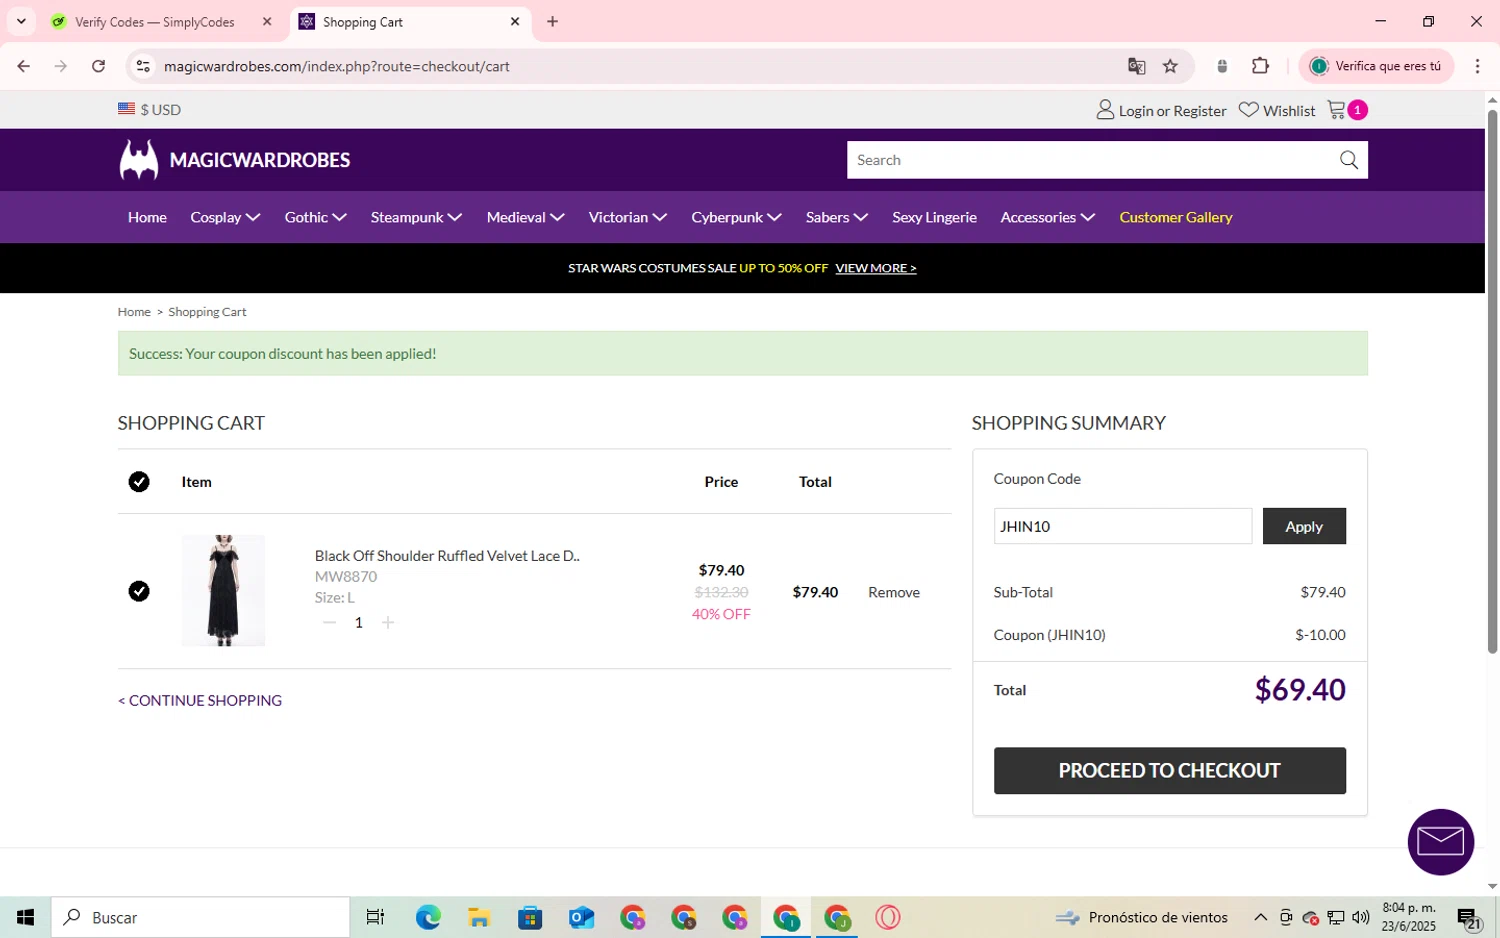1500x938 pixels.
Task: Click the site search field
Action: (1093, 160)
